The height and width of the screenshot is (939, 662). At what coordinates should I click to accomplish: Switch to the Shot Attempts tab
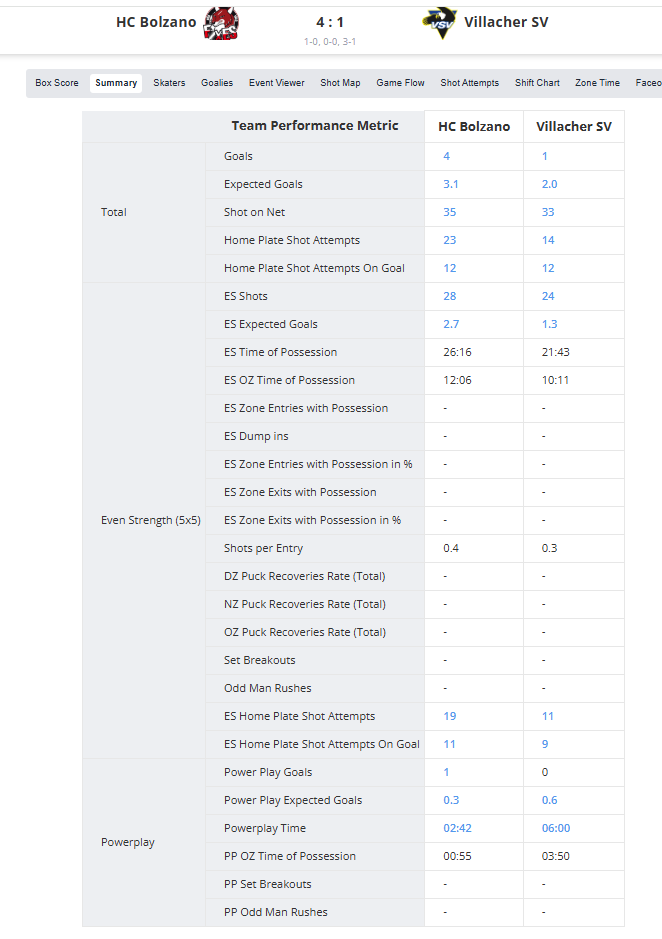pos(469,83)
